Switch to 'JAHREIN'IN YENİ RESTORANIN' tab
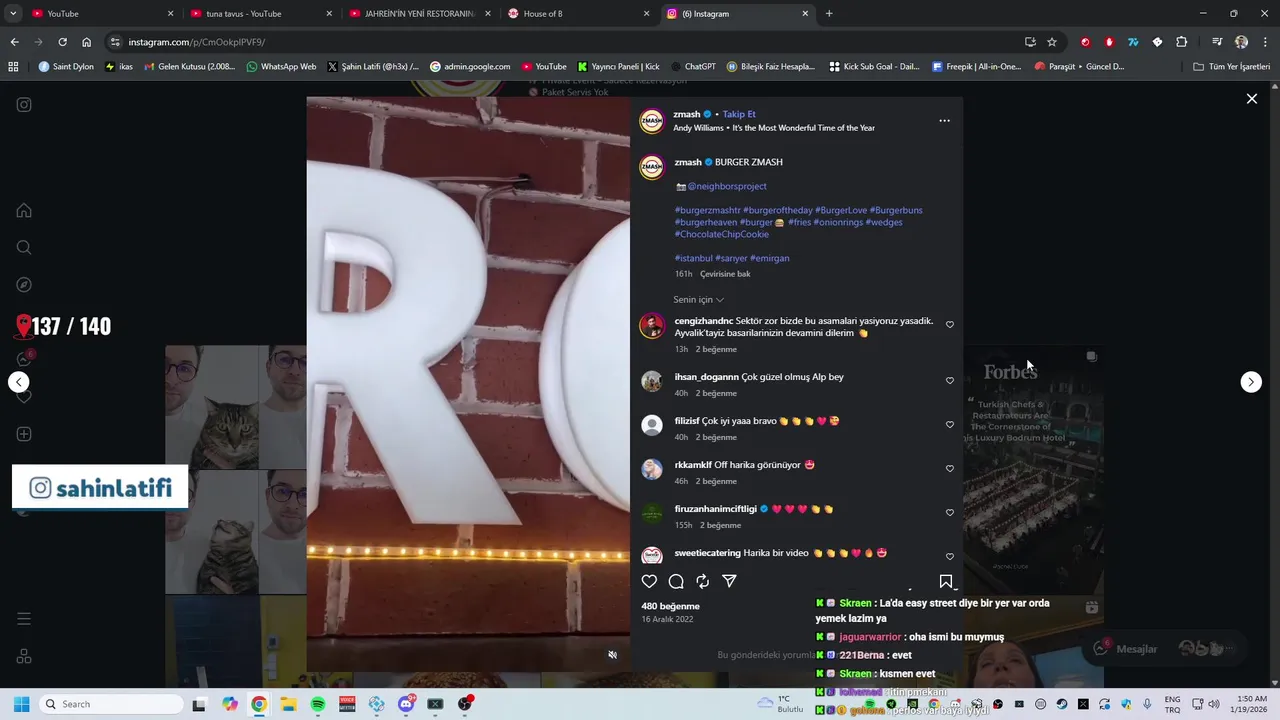The height and width of the screenshot is (720, 1280). click(x=420, y=14)
